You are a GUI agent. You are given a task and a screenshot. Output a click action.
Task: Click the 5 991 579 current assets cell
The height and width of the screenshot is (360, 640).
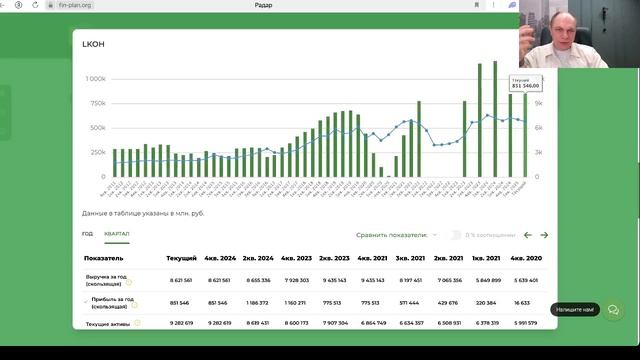[x=526, y=323]
